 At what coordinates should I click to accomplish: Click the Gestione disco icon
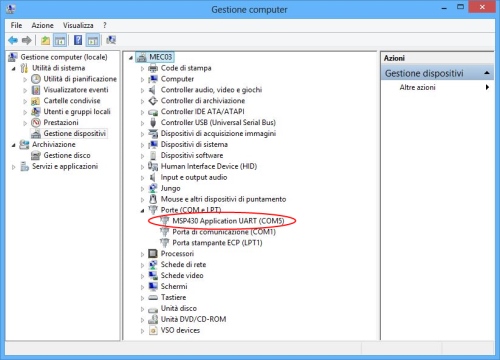36,155
